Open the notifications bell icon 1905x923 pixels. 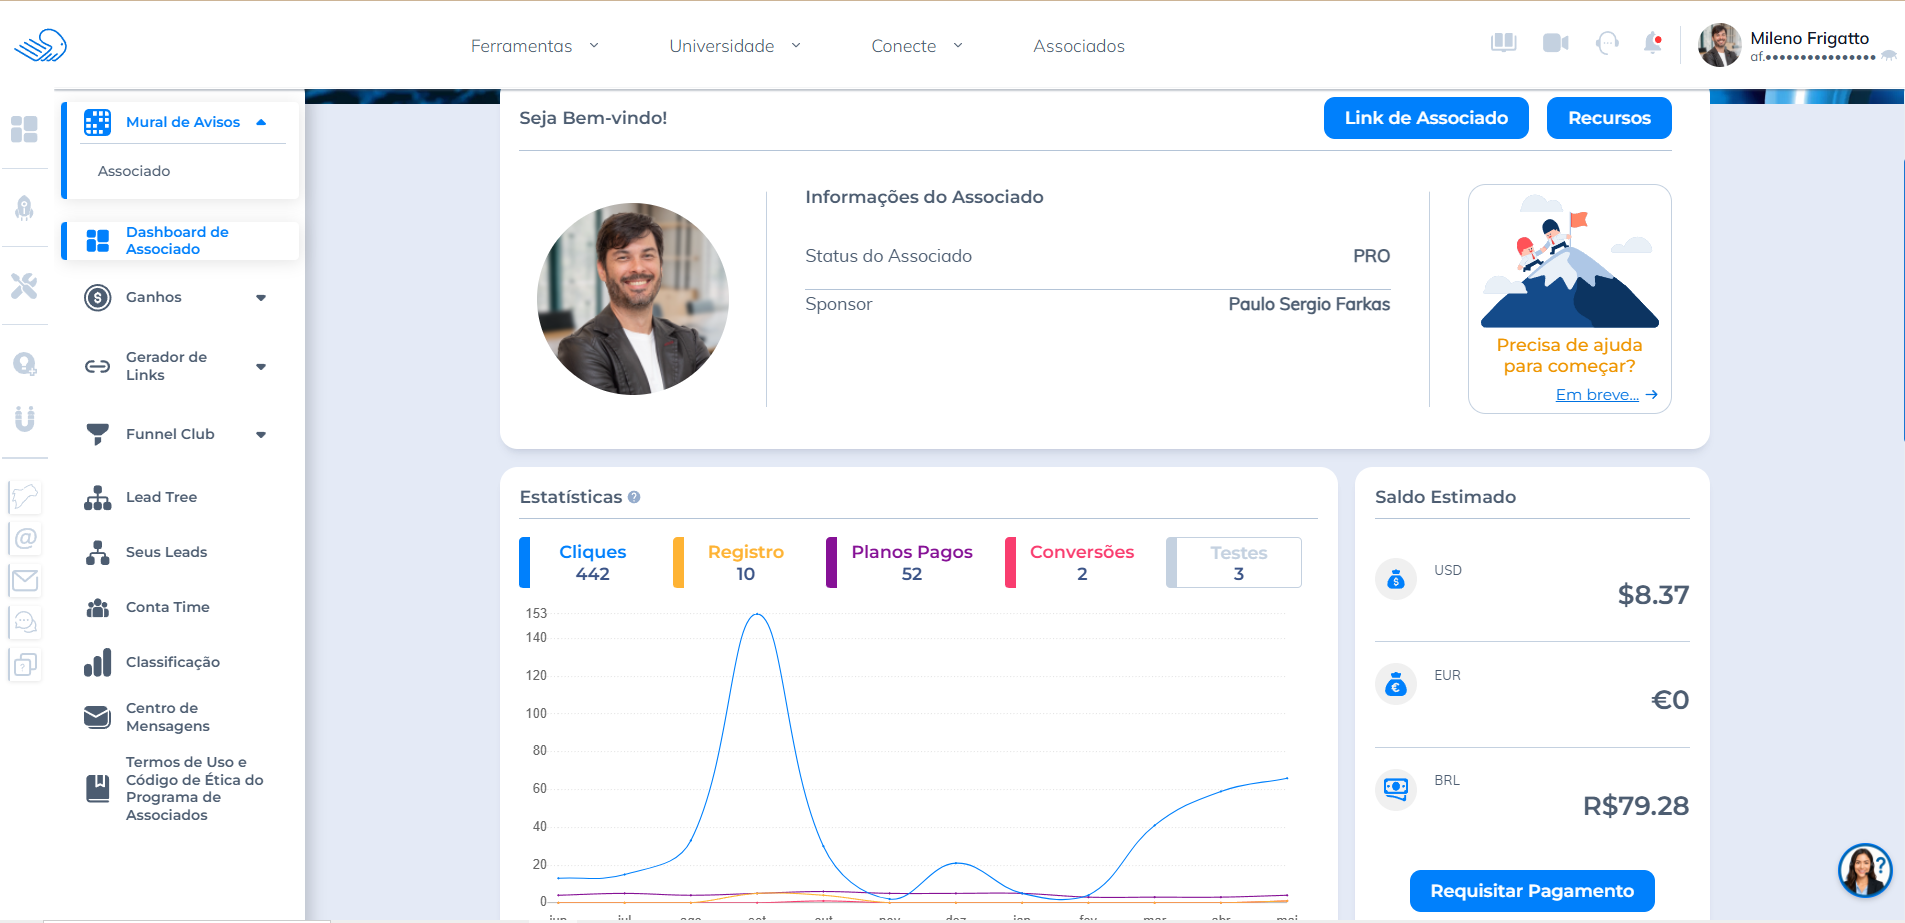tap(1652, 43)
